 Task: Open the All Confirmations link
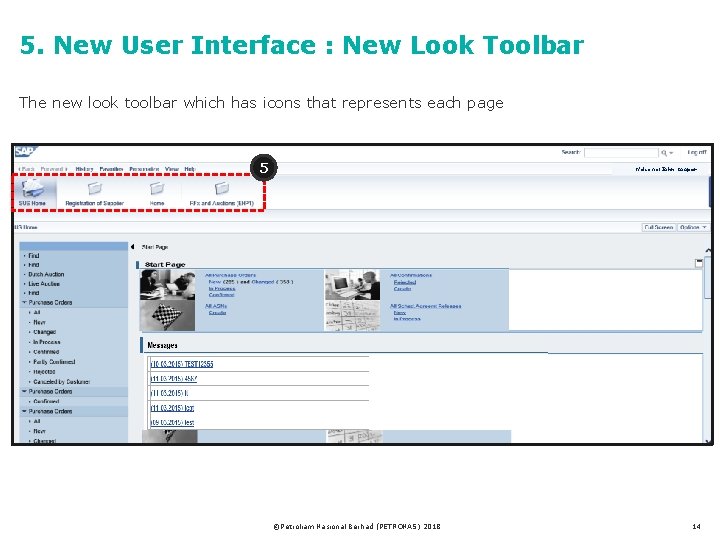[x=411, y=275]
